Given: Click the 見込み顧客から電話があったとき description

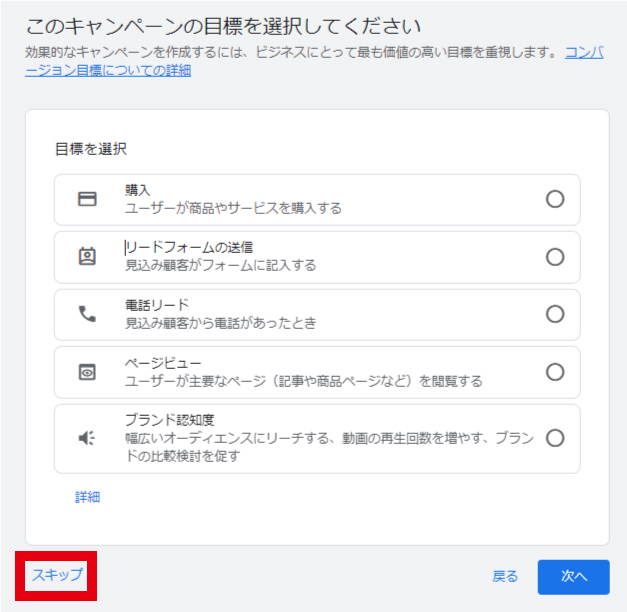Looking at the screenshot, I should pos(220,323).
